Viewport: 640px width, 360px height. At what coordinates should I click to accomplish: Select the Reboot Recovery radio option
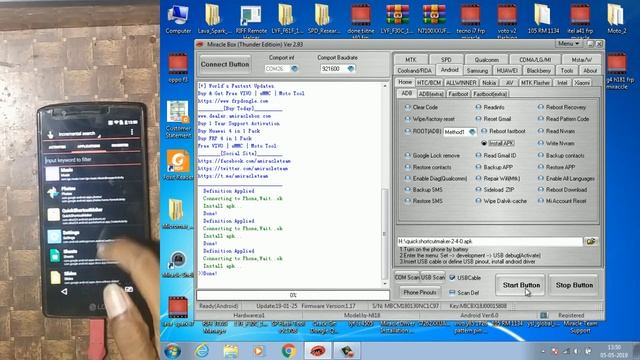coord(562,107)
